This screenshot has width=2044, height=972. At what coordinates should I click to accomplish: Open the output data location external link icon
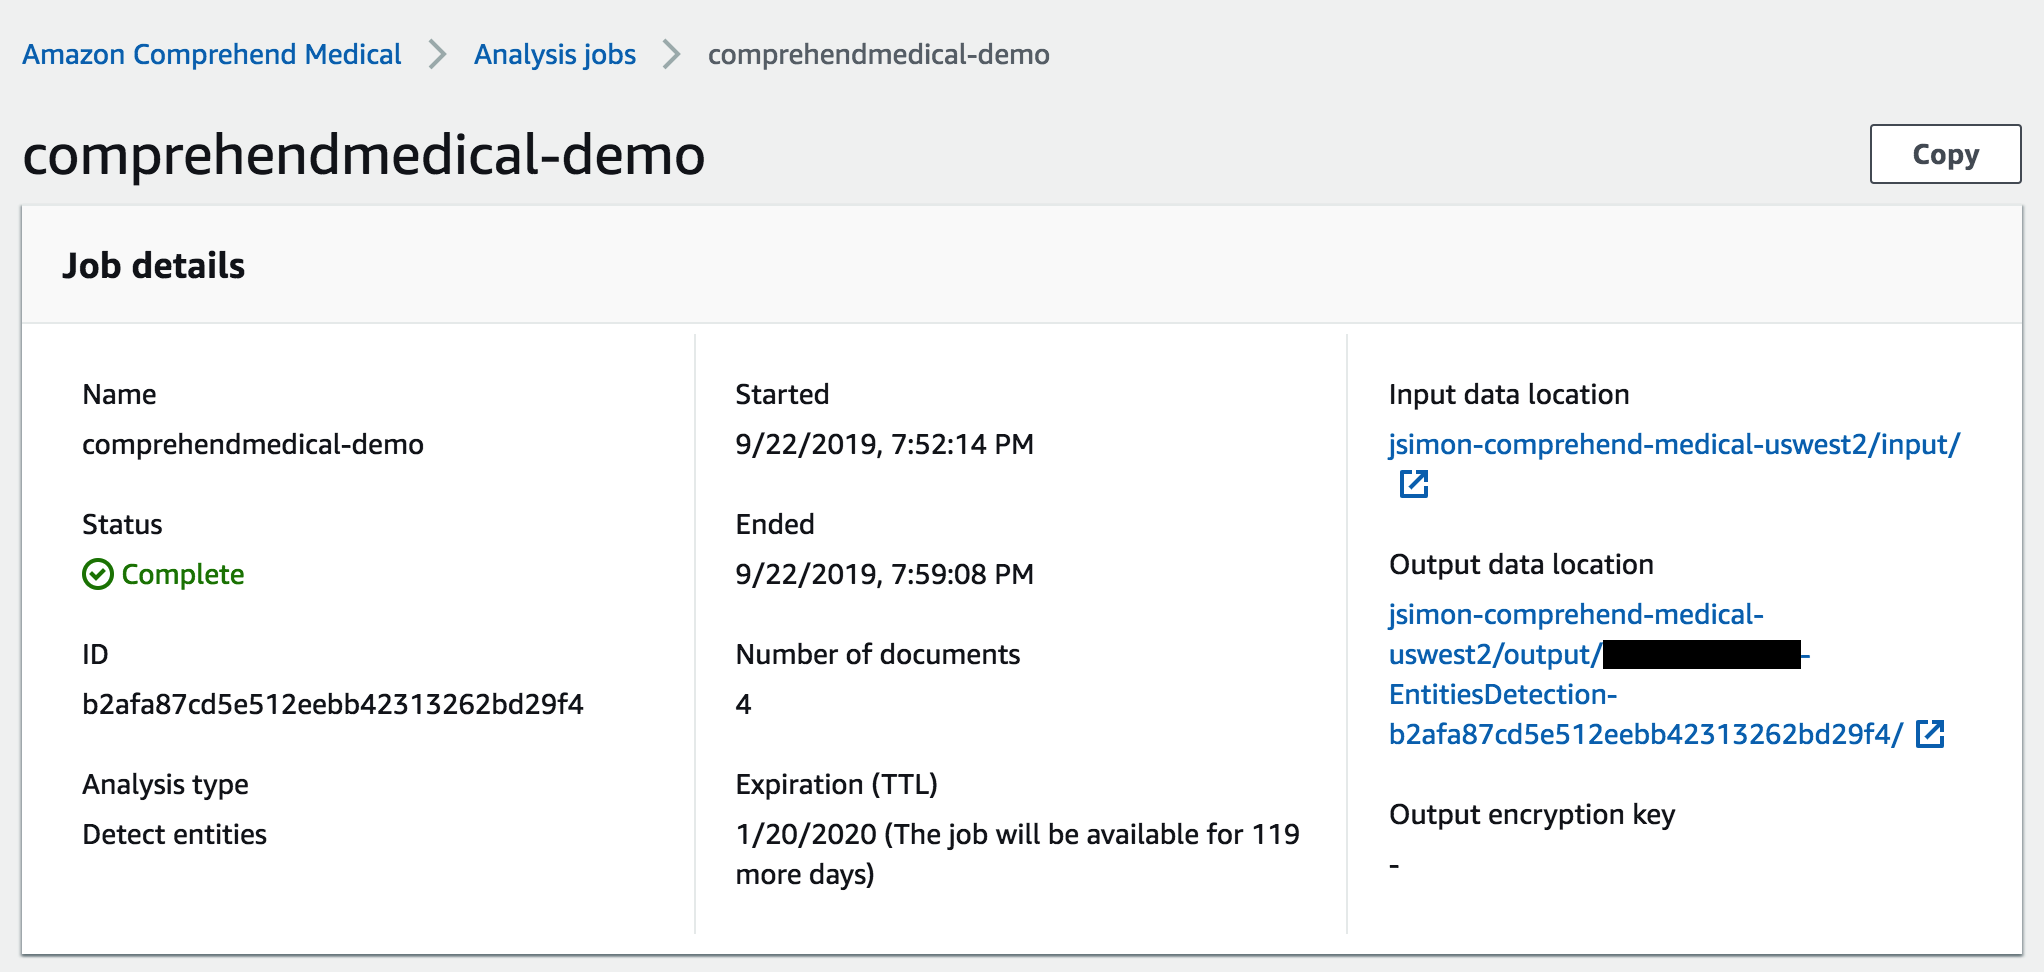coord(1929,734)
